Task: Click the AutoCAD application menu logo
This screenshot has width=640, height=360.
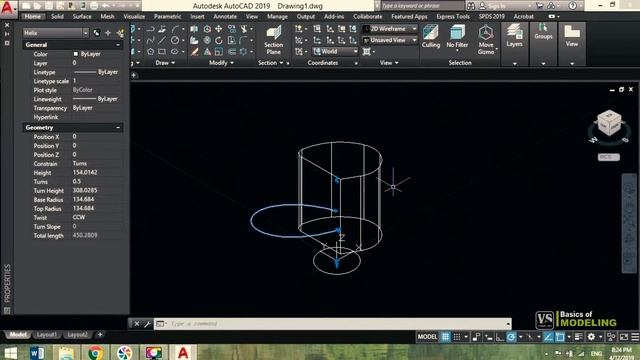Action: coord(8,8)
